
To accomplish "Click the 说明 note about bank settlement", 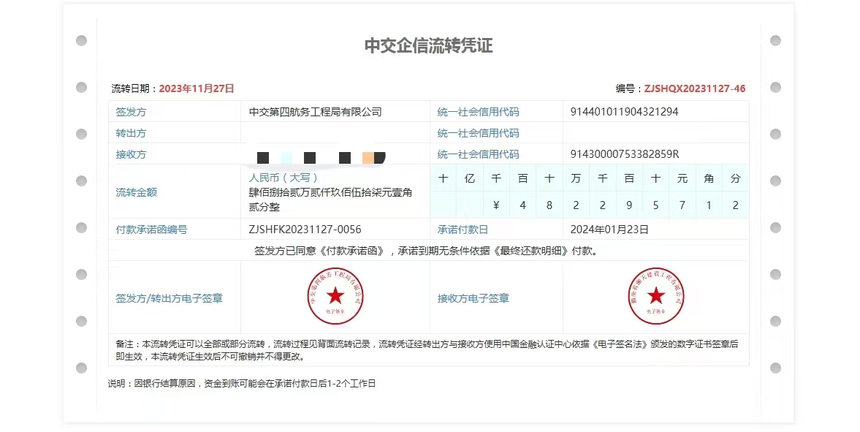I will (242, 384).
